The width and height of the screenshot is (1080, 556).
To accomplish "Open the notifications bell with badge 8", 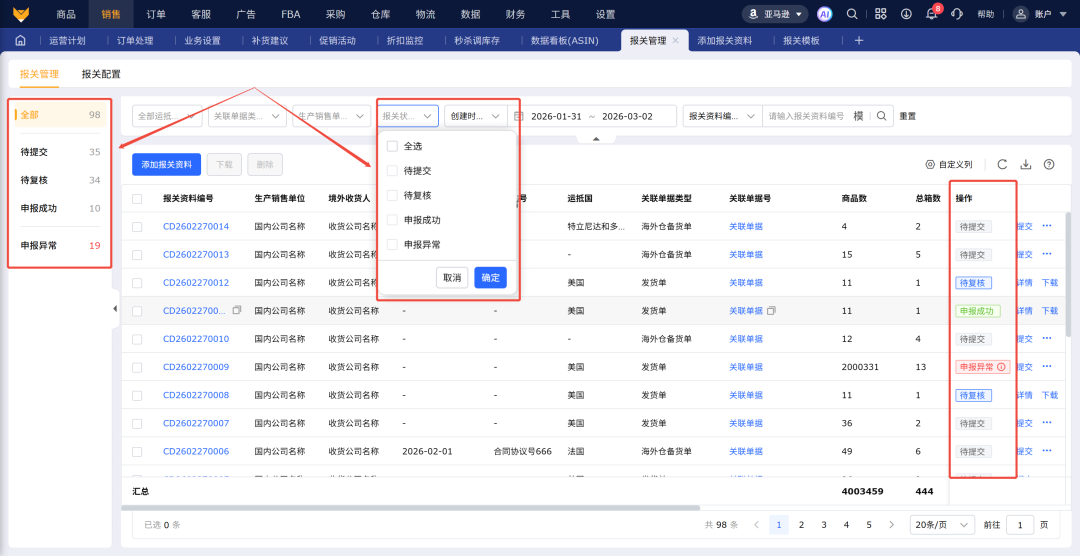I will coord(931,14).
